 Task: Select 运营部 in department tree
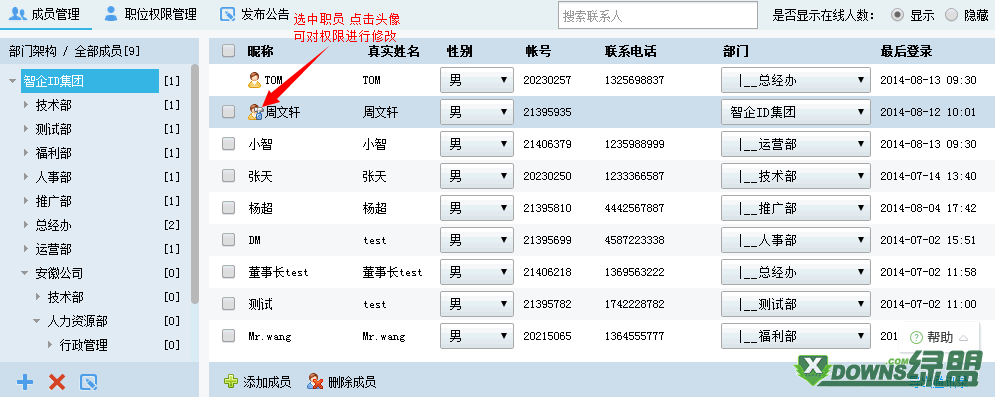point(53,249)
